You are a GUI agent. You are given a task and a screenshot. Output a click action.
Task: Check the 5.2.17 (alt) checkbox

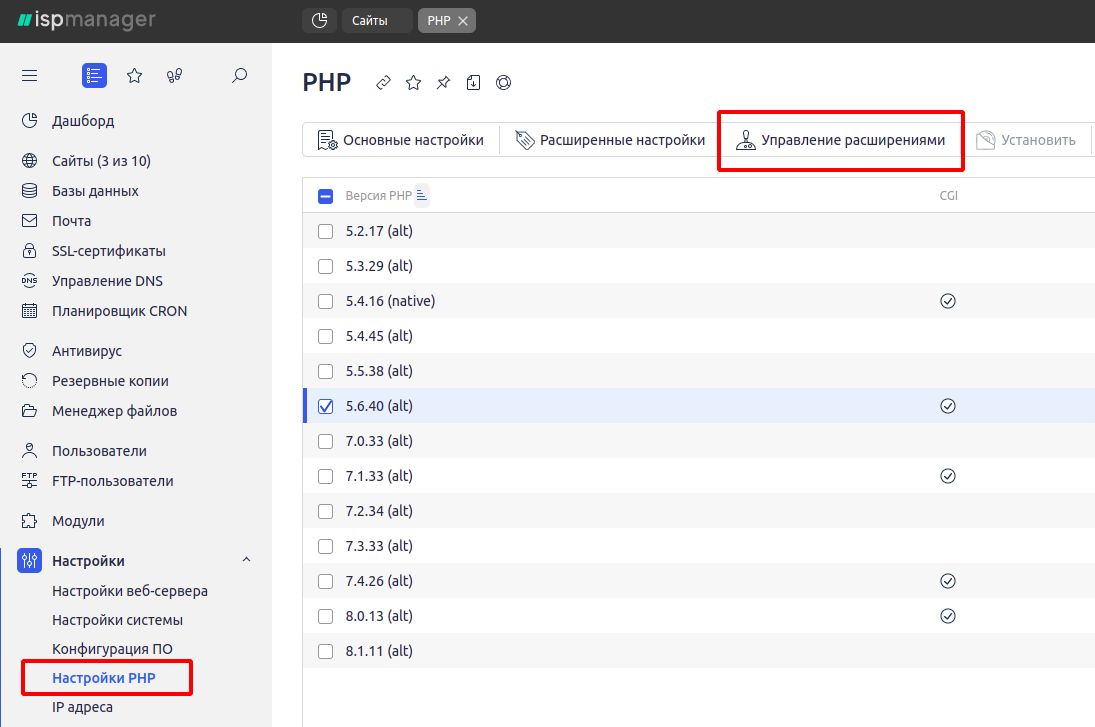(x=325, y=231)
